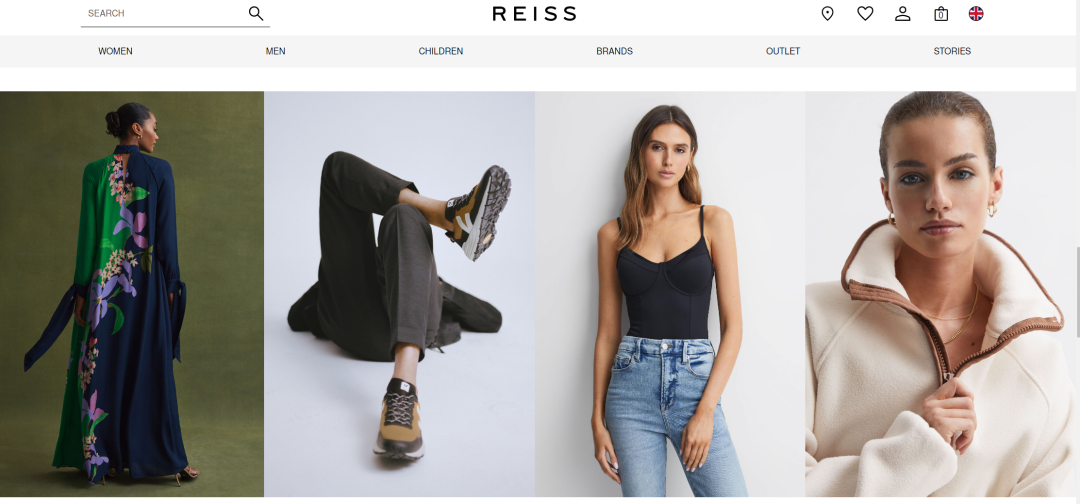Open the Children menu
1080x504 pixels.
(441, 51)
